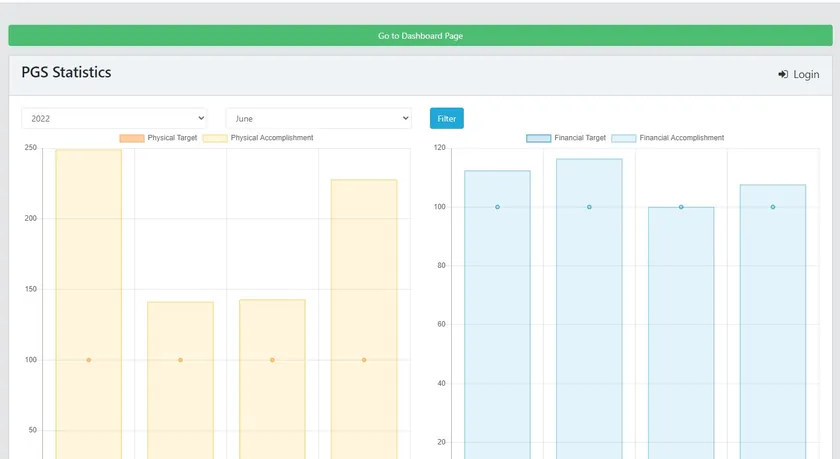Click target point on fourth blue bar

(773, 207)
